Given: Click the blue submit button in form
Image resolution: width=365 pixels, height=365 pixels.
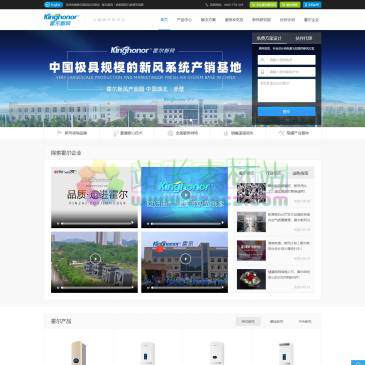Looking at the screenshot, I should (286, 112).
